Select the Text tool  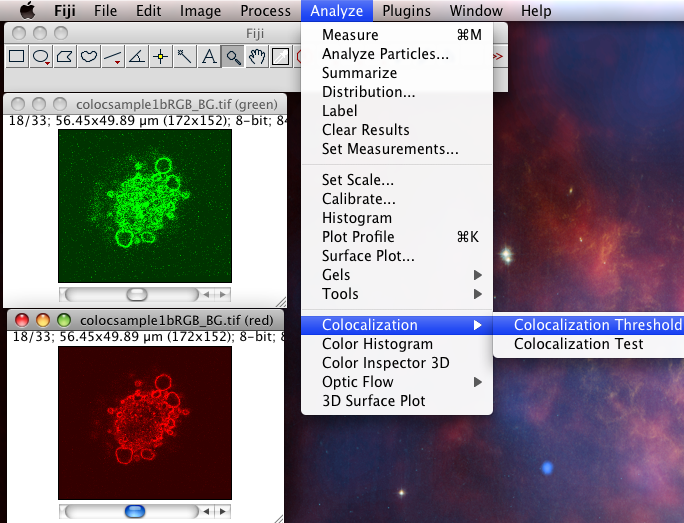[x=209, y=57]
